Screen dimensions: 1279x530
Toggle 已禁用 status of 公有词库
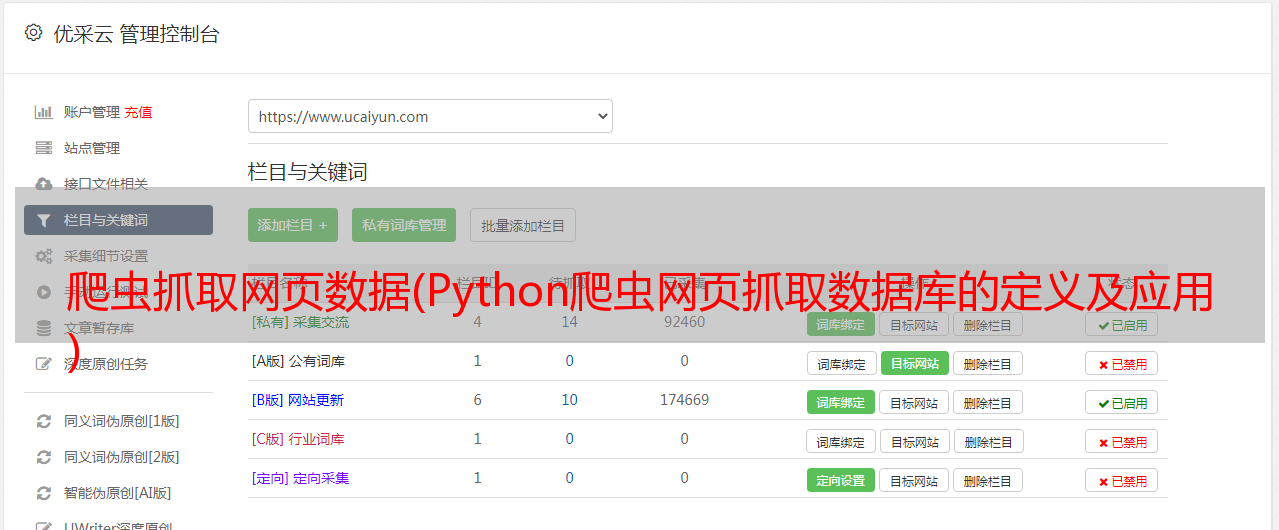click(x=1121, y=363)
